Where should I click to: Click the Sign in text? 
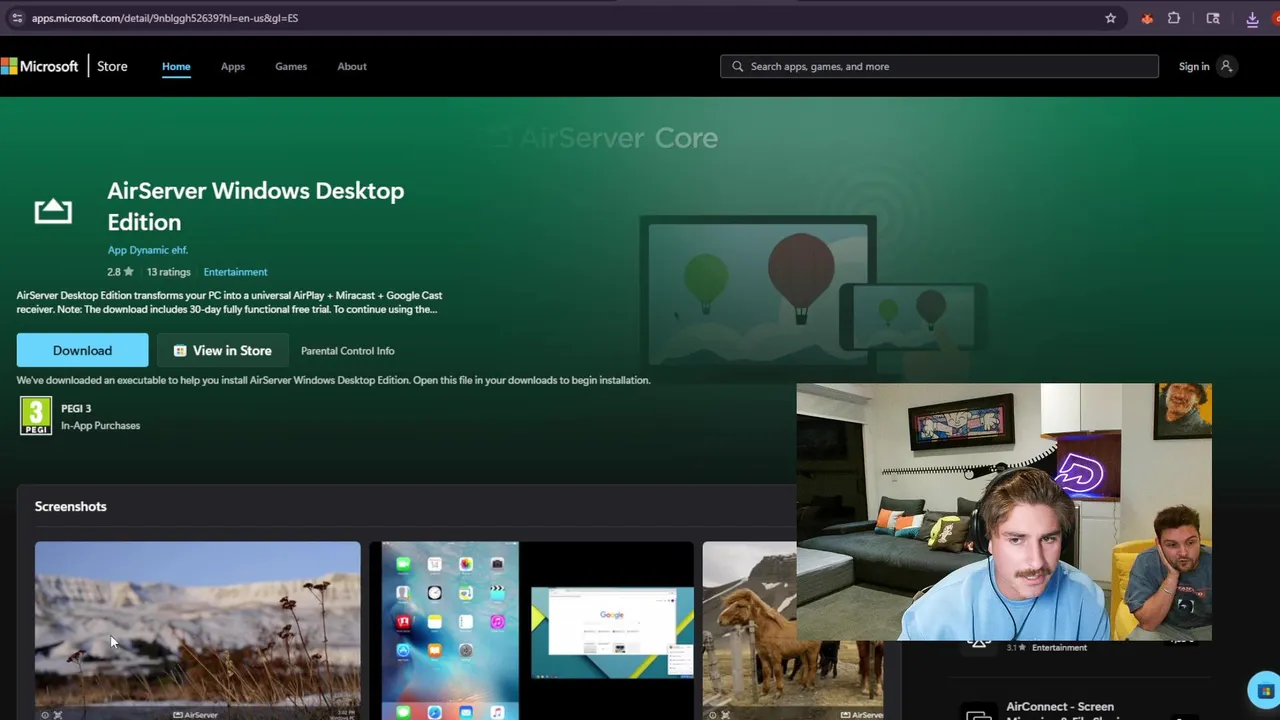point(1194,66)
